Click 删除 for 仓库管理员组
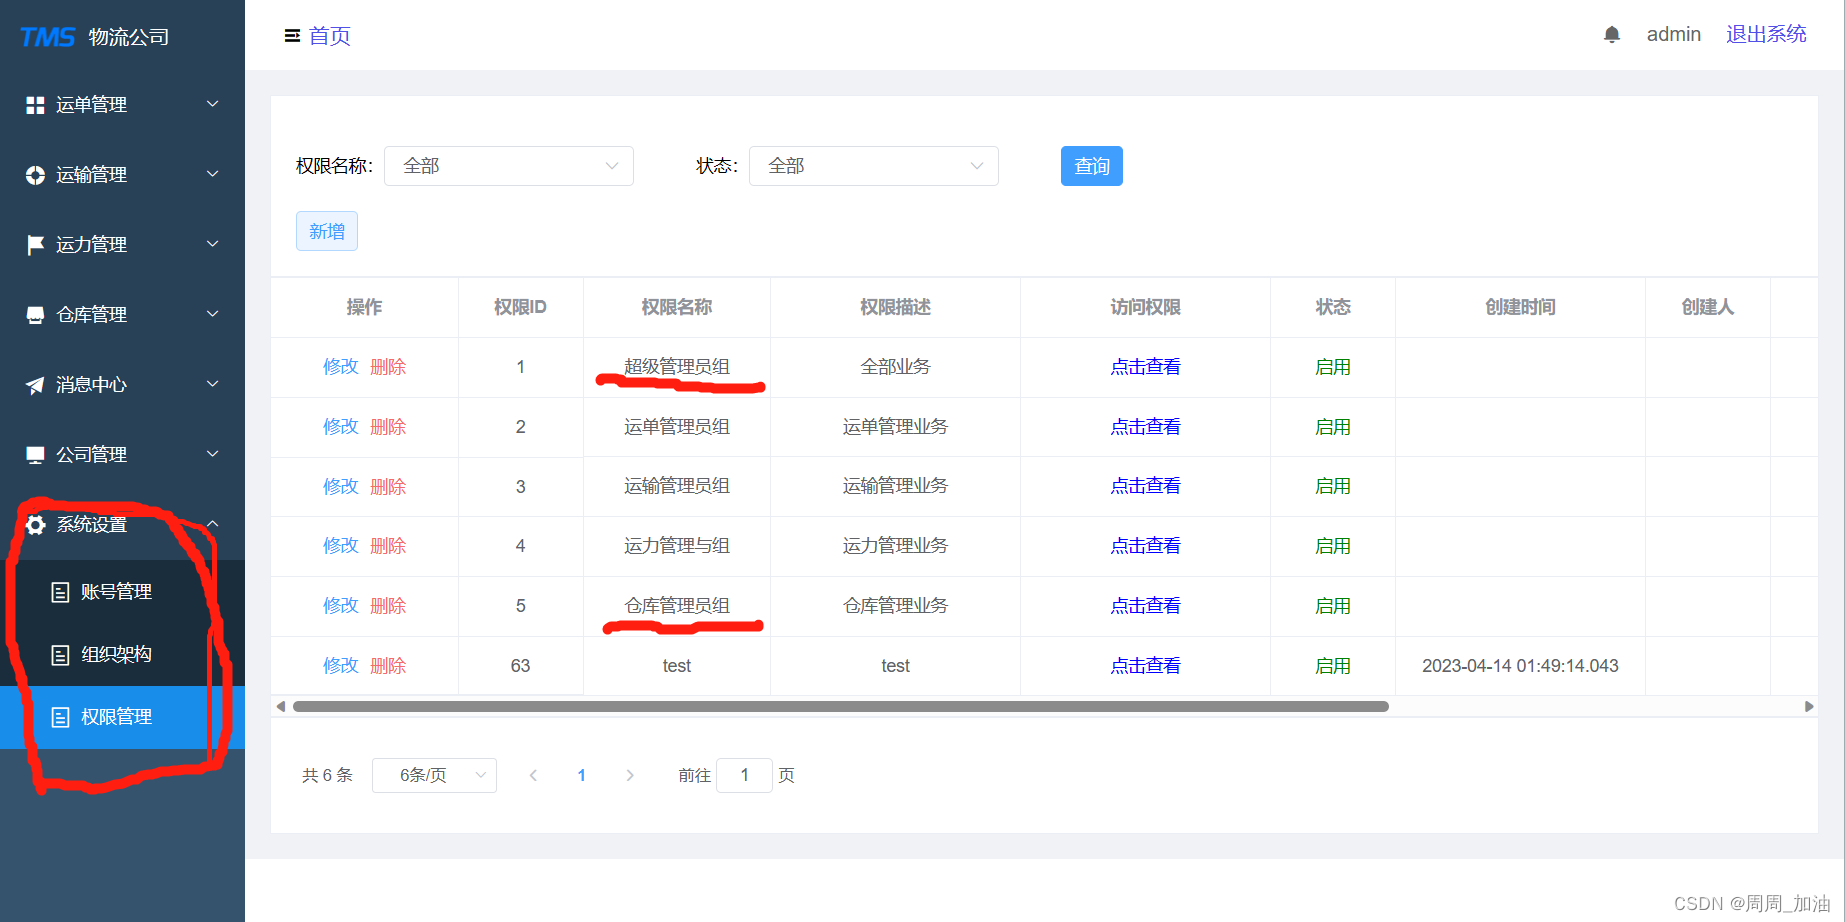1845x922 pixels. [x=388, y=606]
